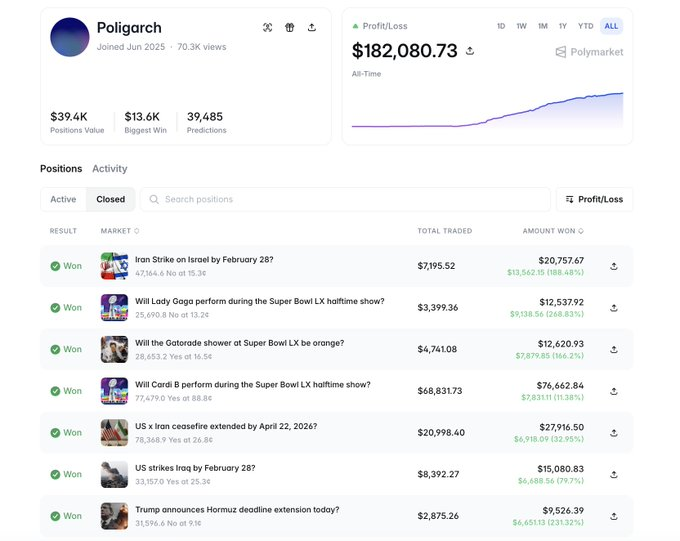Share the Iran Strike on Israel position
The width and height of the screenshot is (680, 541).
(x=614, y=266)
